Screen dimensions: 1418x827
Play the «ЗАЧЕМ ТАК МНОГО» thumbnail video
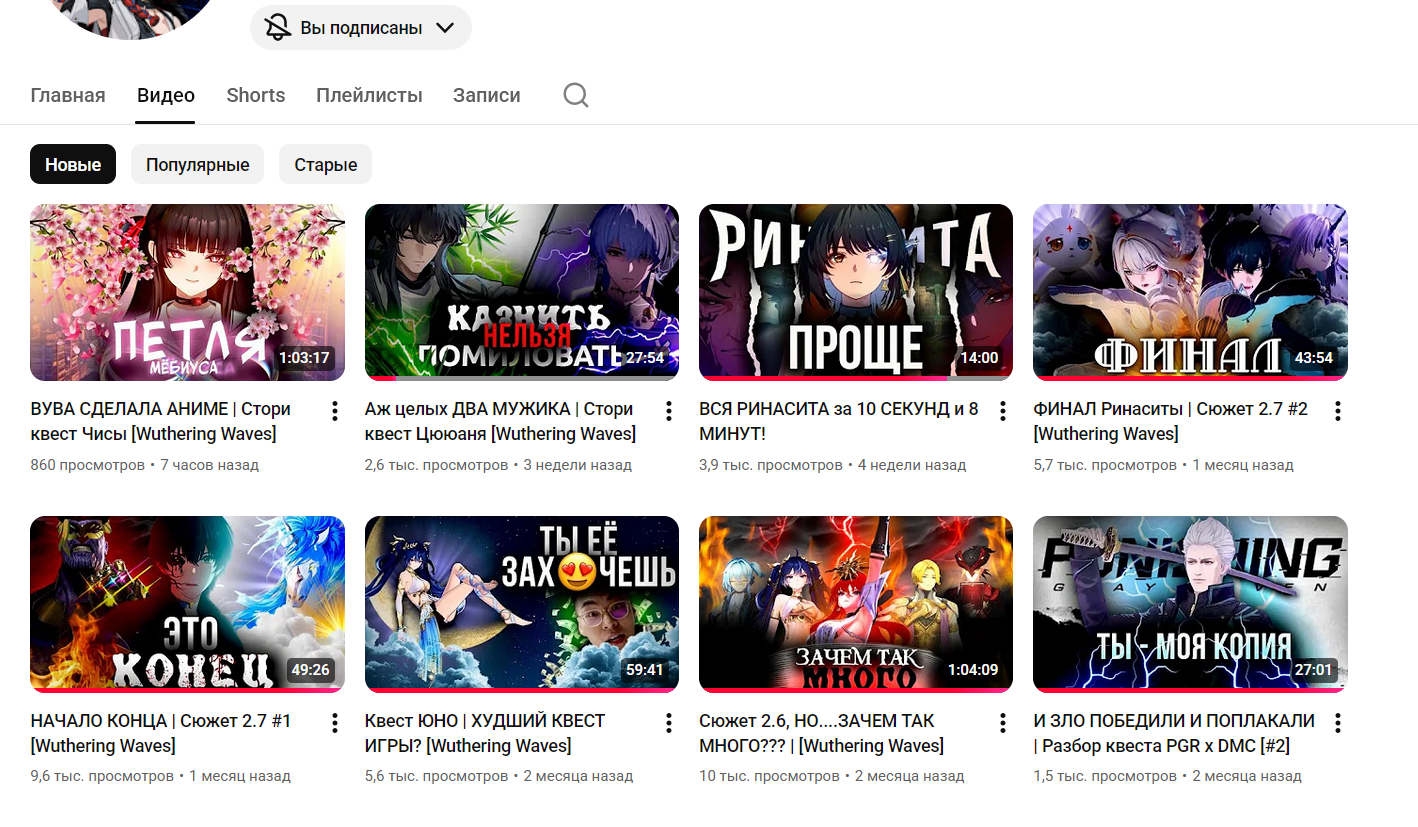(x=856, y=604)
